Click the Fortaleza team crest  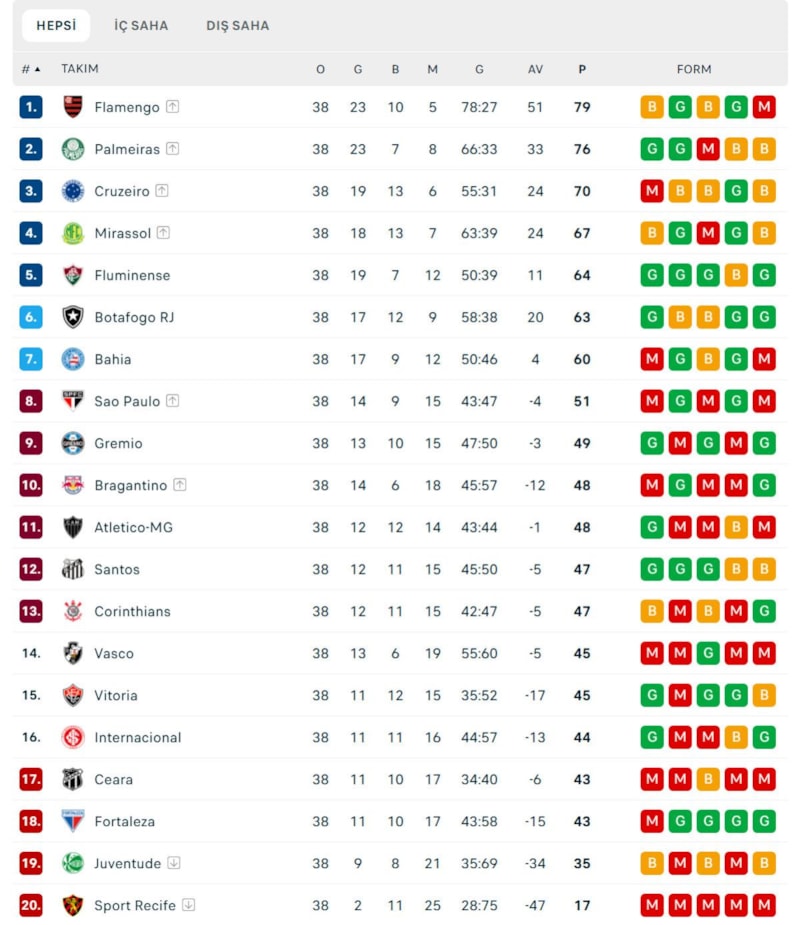(73, 821)
